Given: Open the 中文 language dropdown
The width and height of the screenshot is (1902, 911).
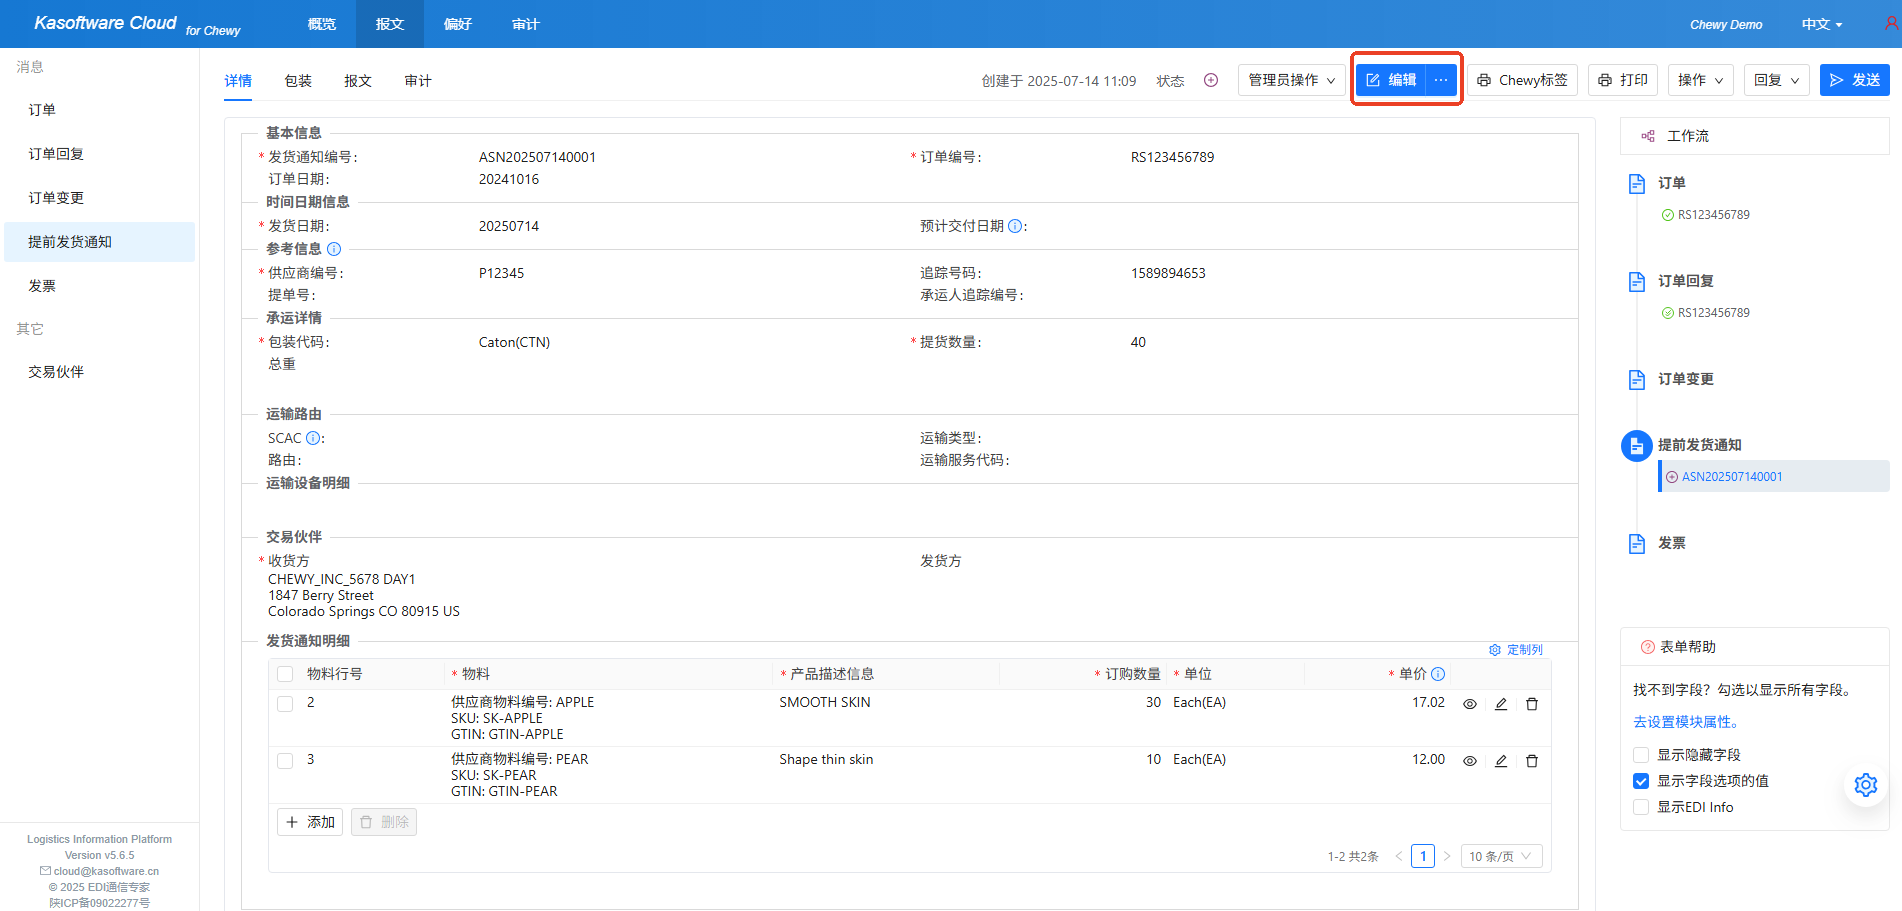Looking at the screenshot, I should [x=1821, y=24].
